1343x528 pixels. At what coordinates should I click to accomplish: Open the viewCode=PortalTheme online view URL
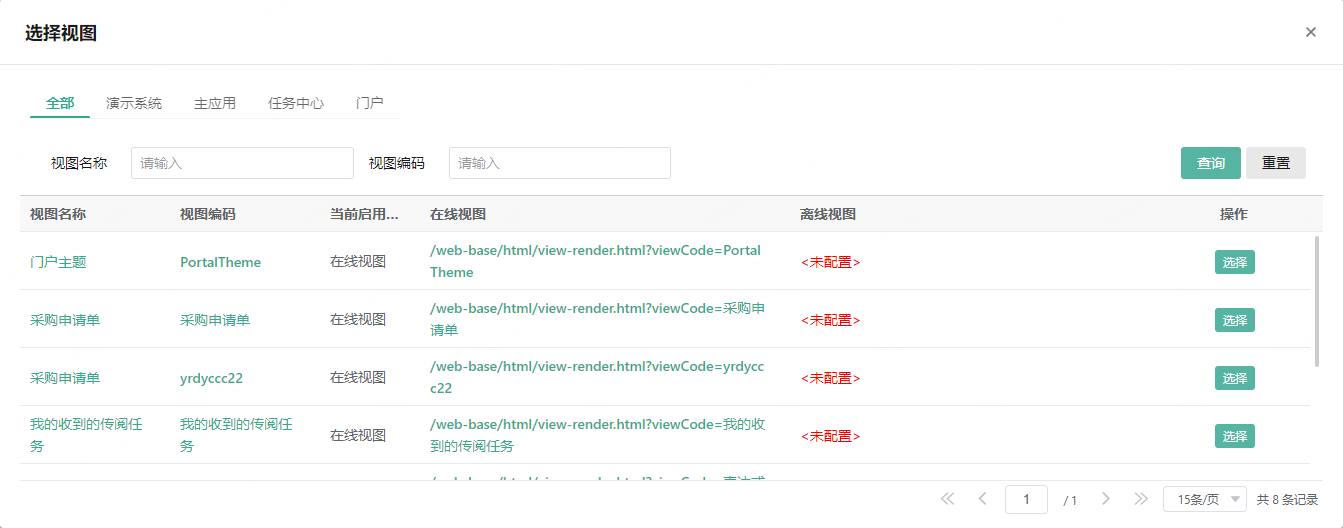pyautogui.click(x=596, y=261)
